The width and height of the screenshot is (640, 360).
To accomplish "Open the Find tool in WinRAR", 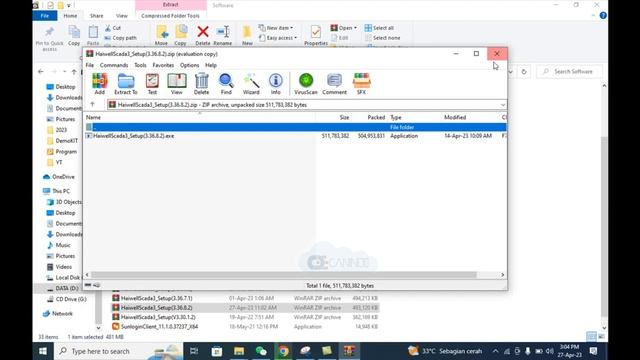I will click(226, 84).
